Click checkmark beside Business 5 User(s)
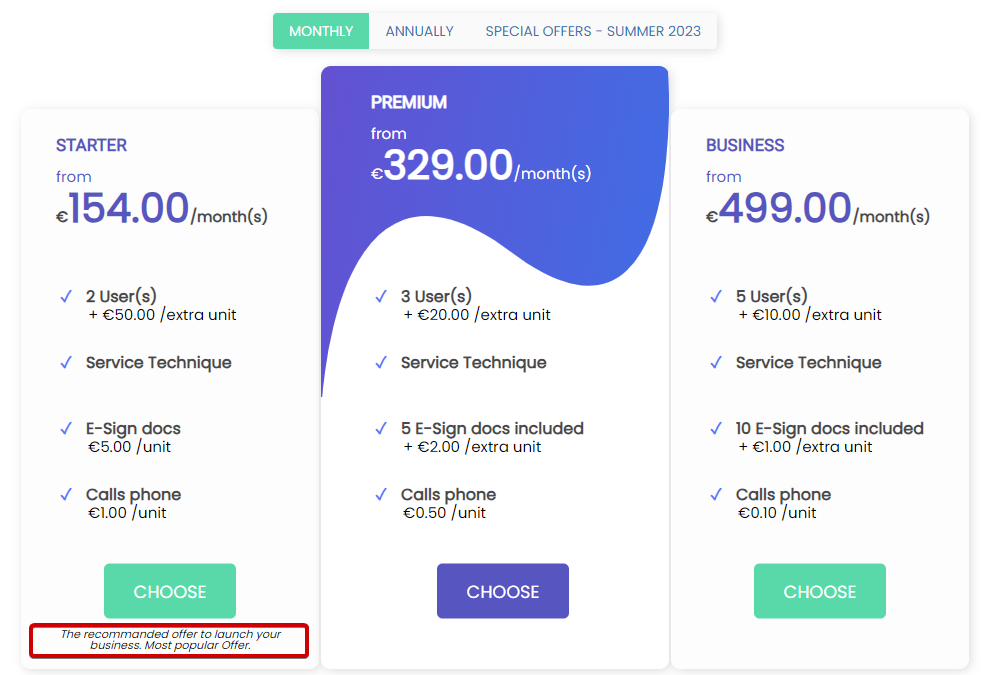 pyautogui.click(x=715, y=296)
